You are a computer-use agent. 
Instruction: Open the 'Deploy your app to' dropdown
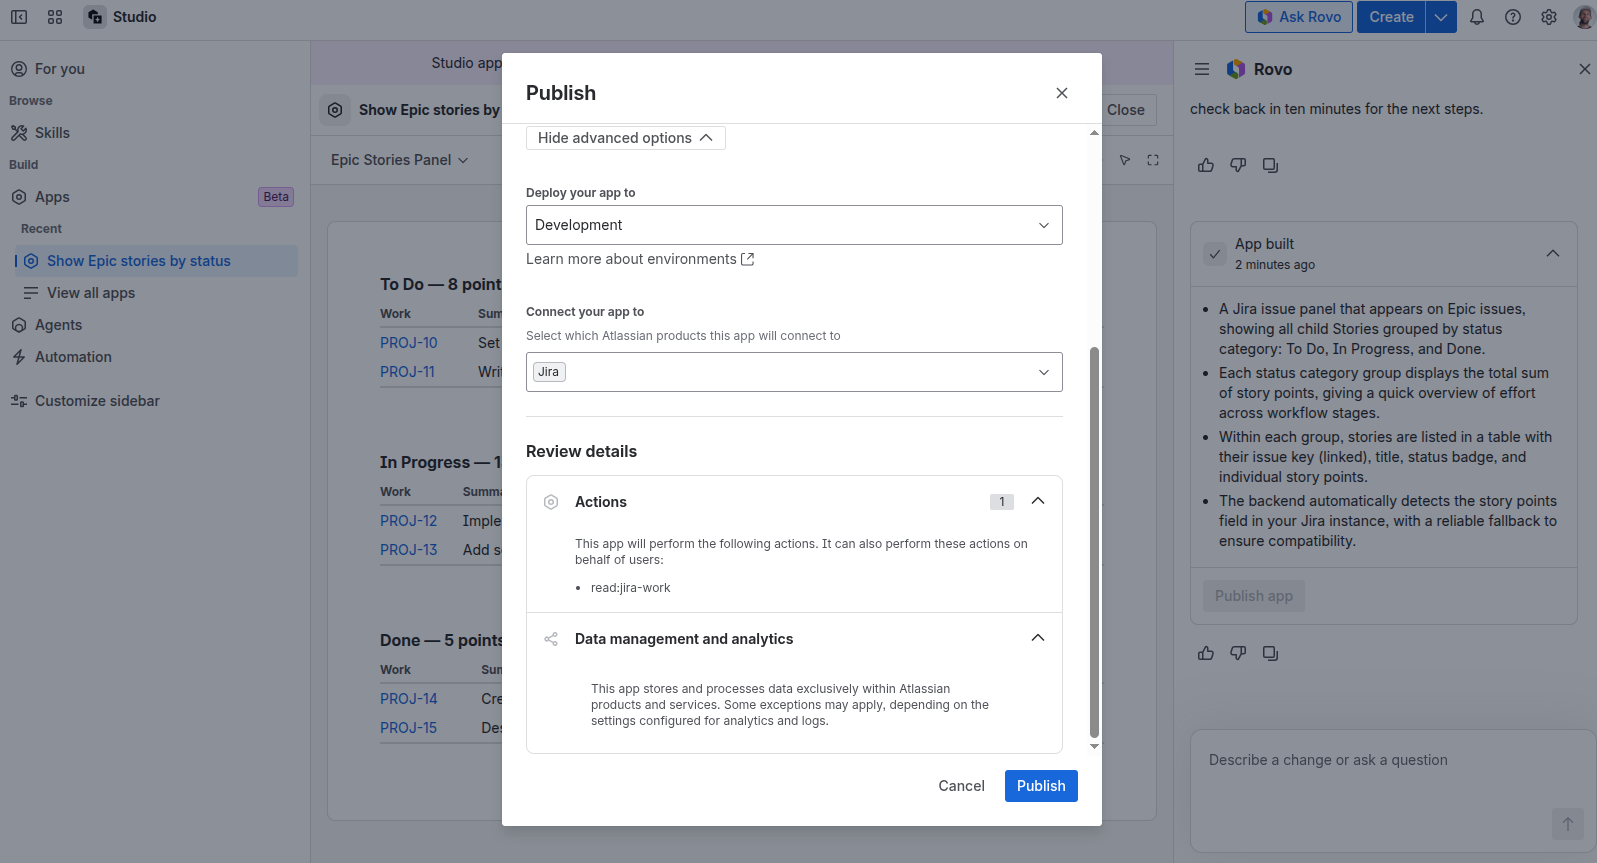794,225
